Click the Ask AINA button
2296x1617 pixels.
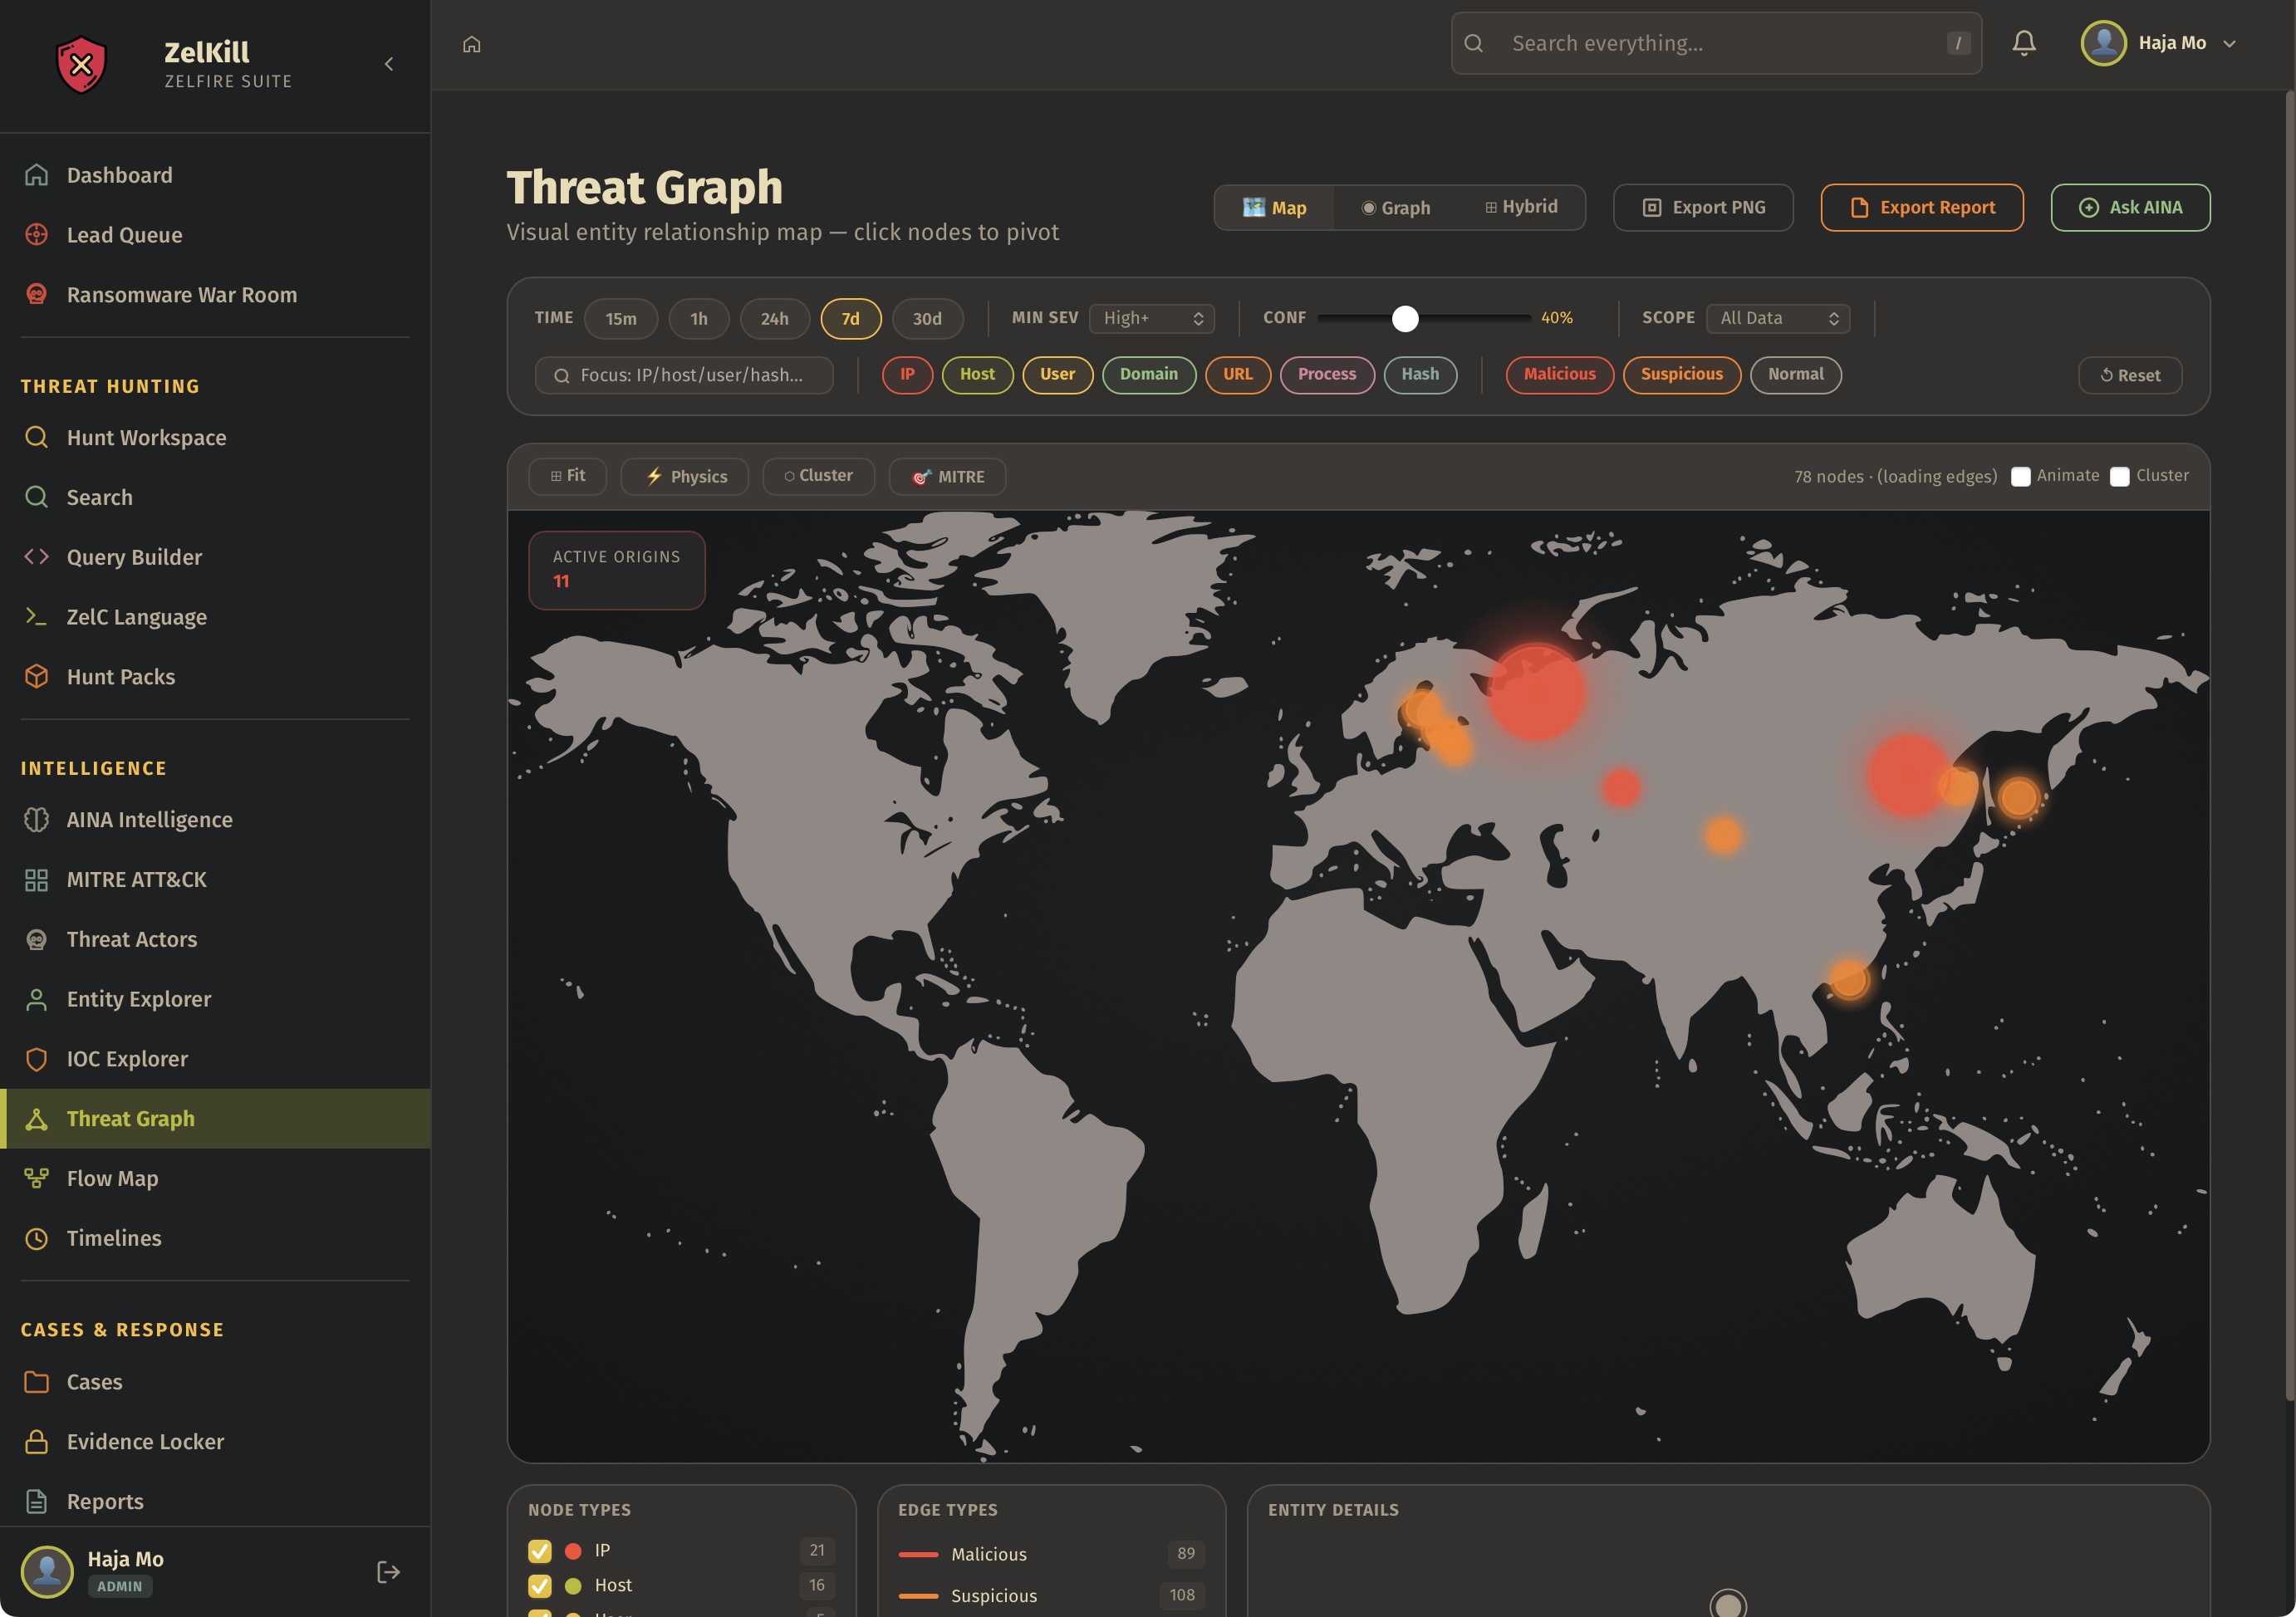(2130, 208)
